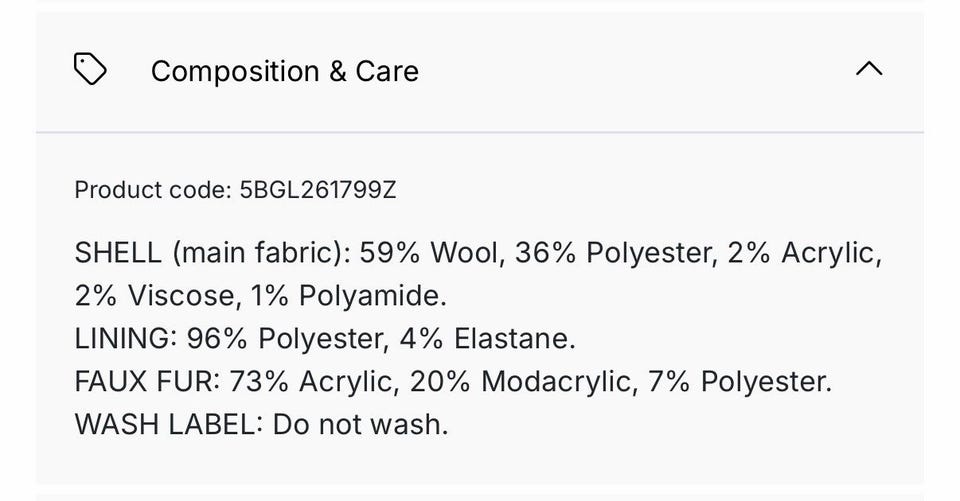Click the 4% Elastane text
Screen dimensions: 960x501
(x=487, y=339)
